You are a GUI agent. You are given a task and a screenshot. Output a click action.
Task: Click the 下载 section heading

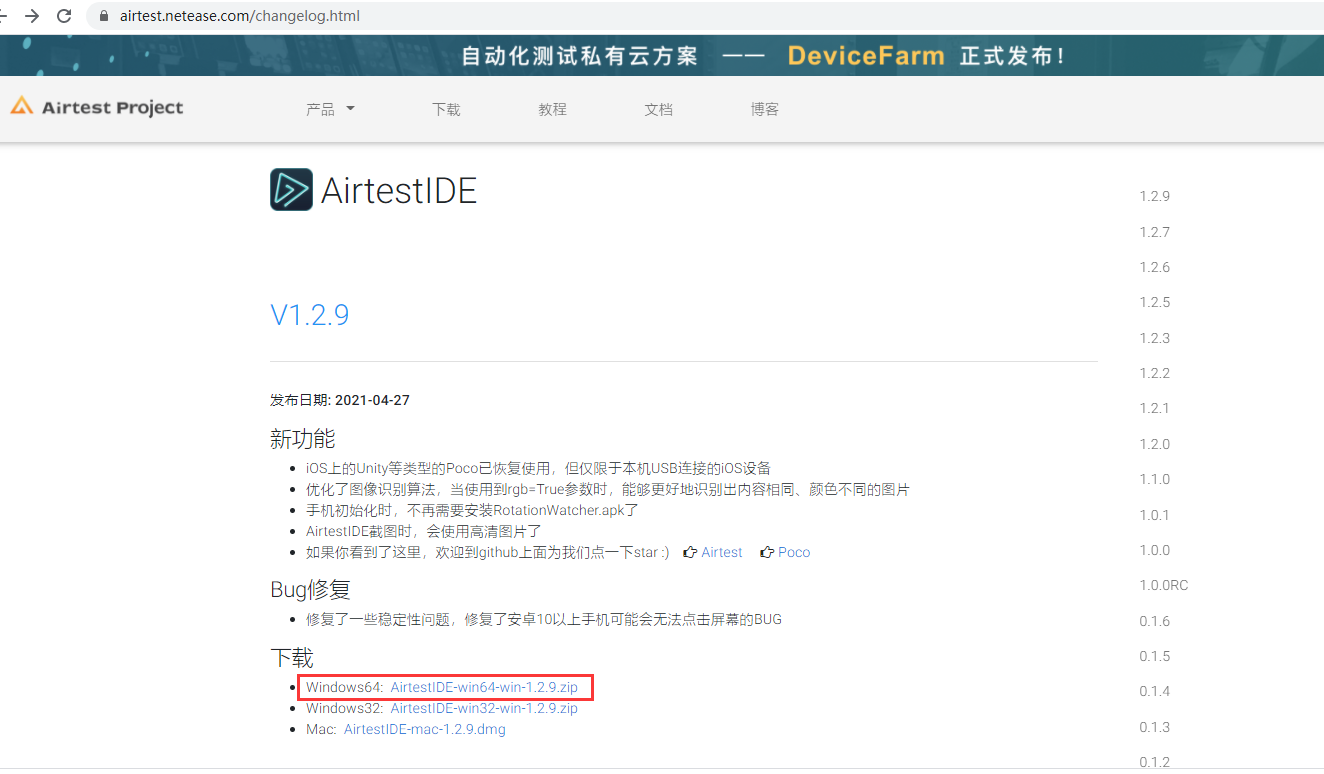coord(292,657)
